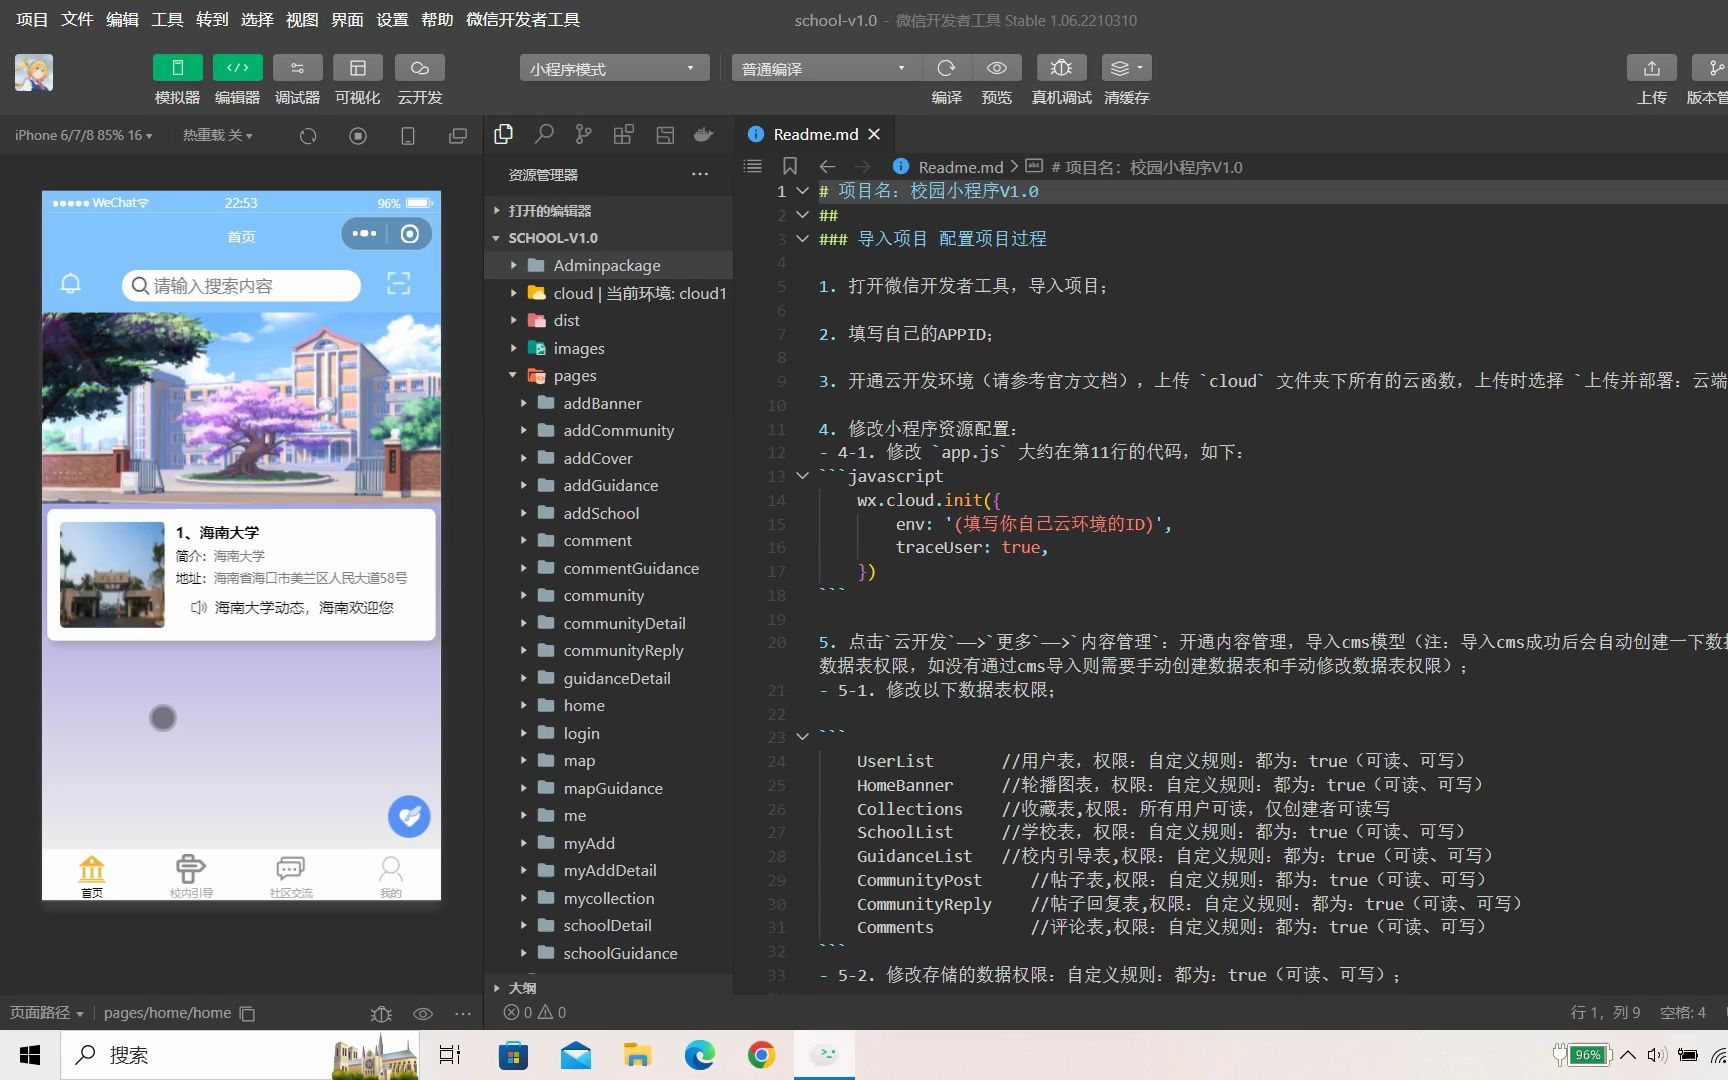This screenshot has height=1080, width=1728.
Task: Toggle the Debugger panel button
Action: tap(297, 68)
